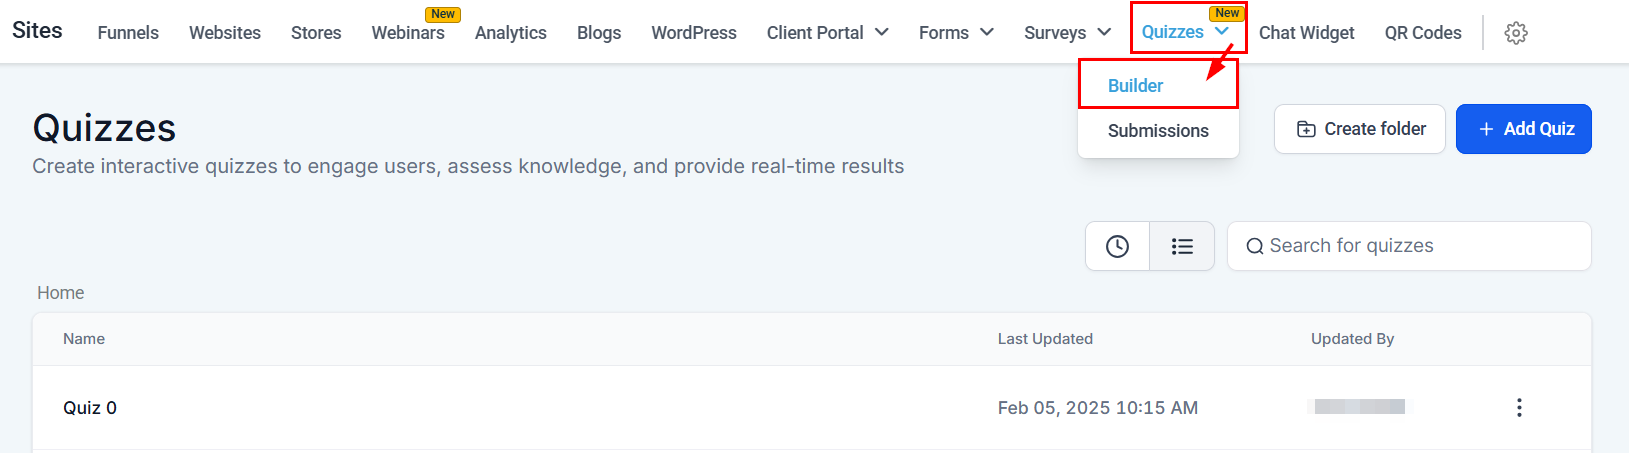The width and height of the screenshot is (1629, 453).
Task: Go to the Funnels tab
Action: (128, 33)
